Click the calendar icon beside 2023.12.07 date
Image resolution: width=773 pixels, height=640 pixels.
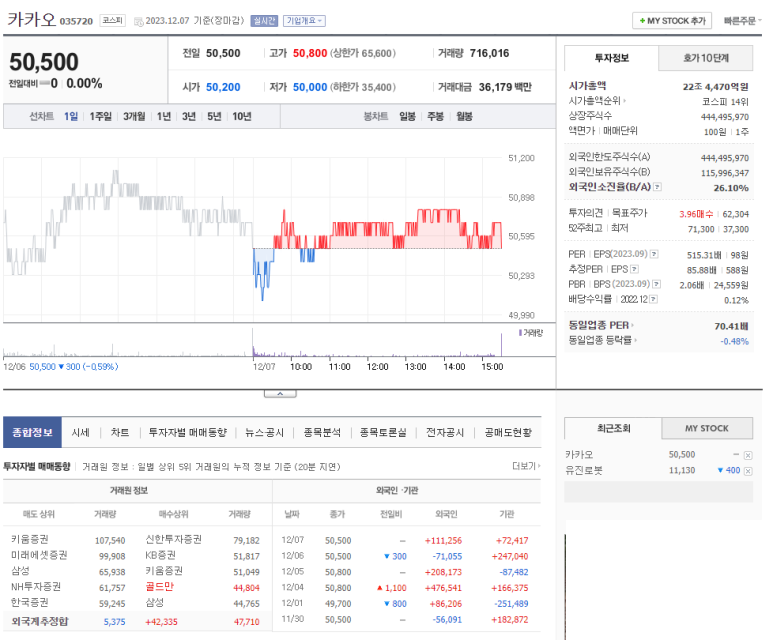[139, 21]
